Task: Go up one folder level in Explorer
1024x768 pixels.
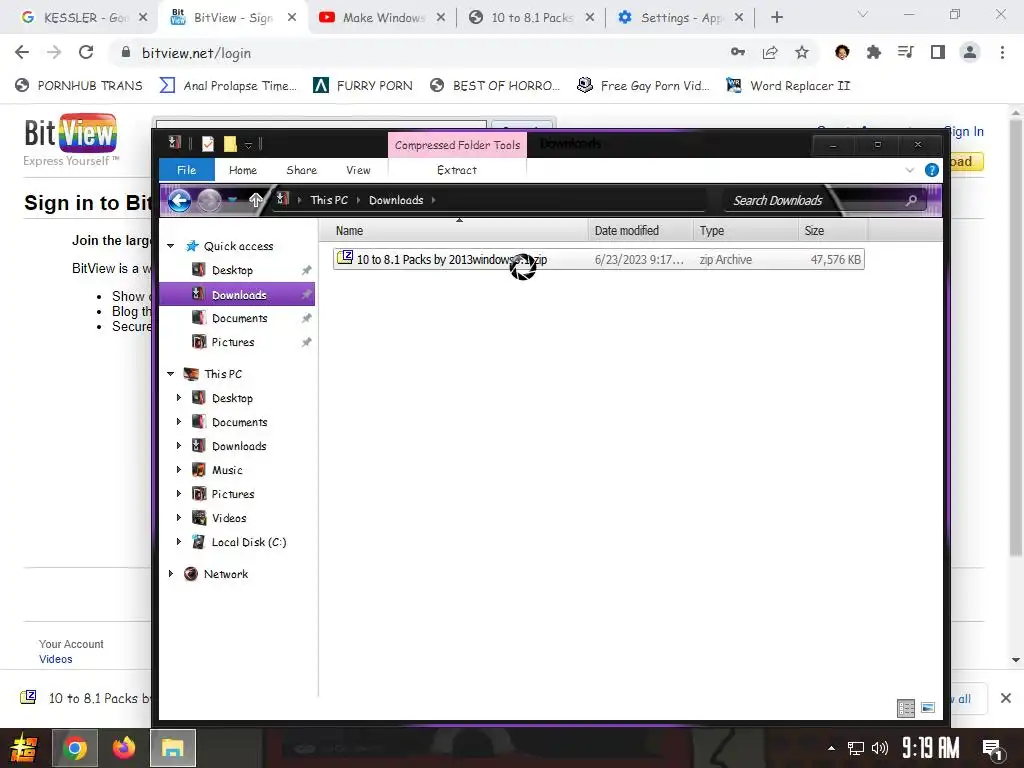Action: (256, 200)
